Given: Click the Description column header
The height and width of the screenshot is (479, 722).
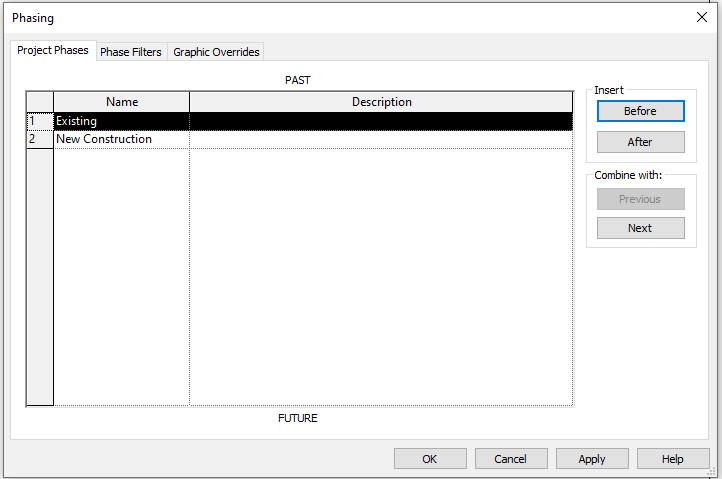Looking at the screenshot, I should (x=381, y=102).
